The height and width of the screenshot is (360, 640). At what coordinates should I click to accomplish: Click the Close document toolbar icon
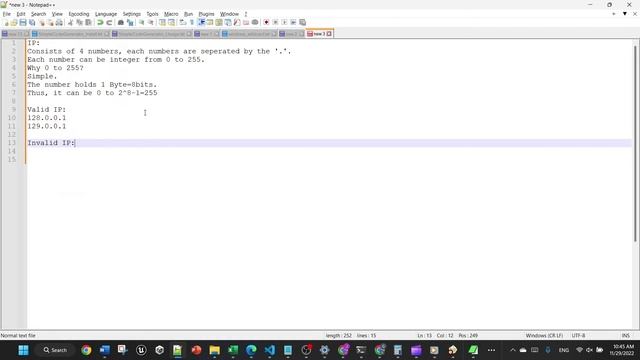point(41,22)
